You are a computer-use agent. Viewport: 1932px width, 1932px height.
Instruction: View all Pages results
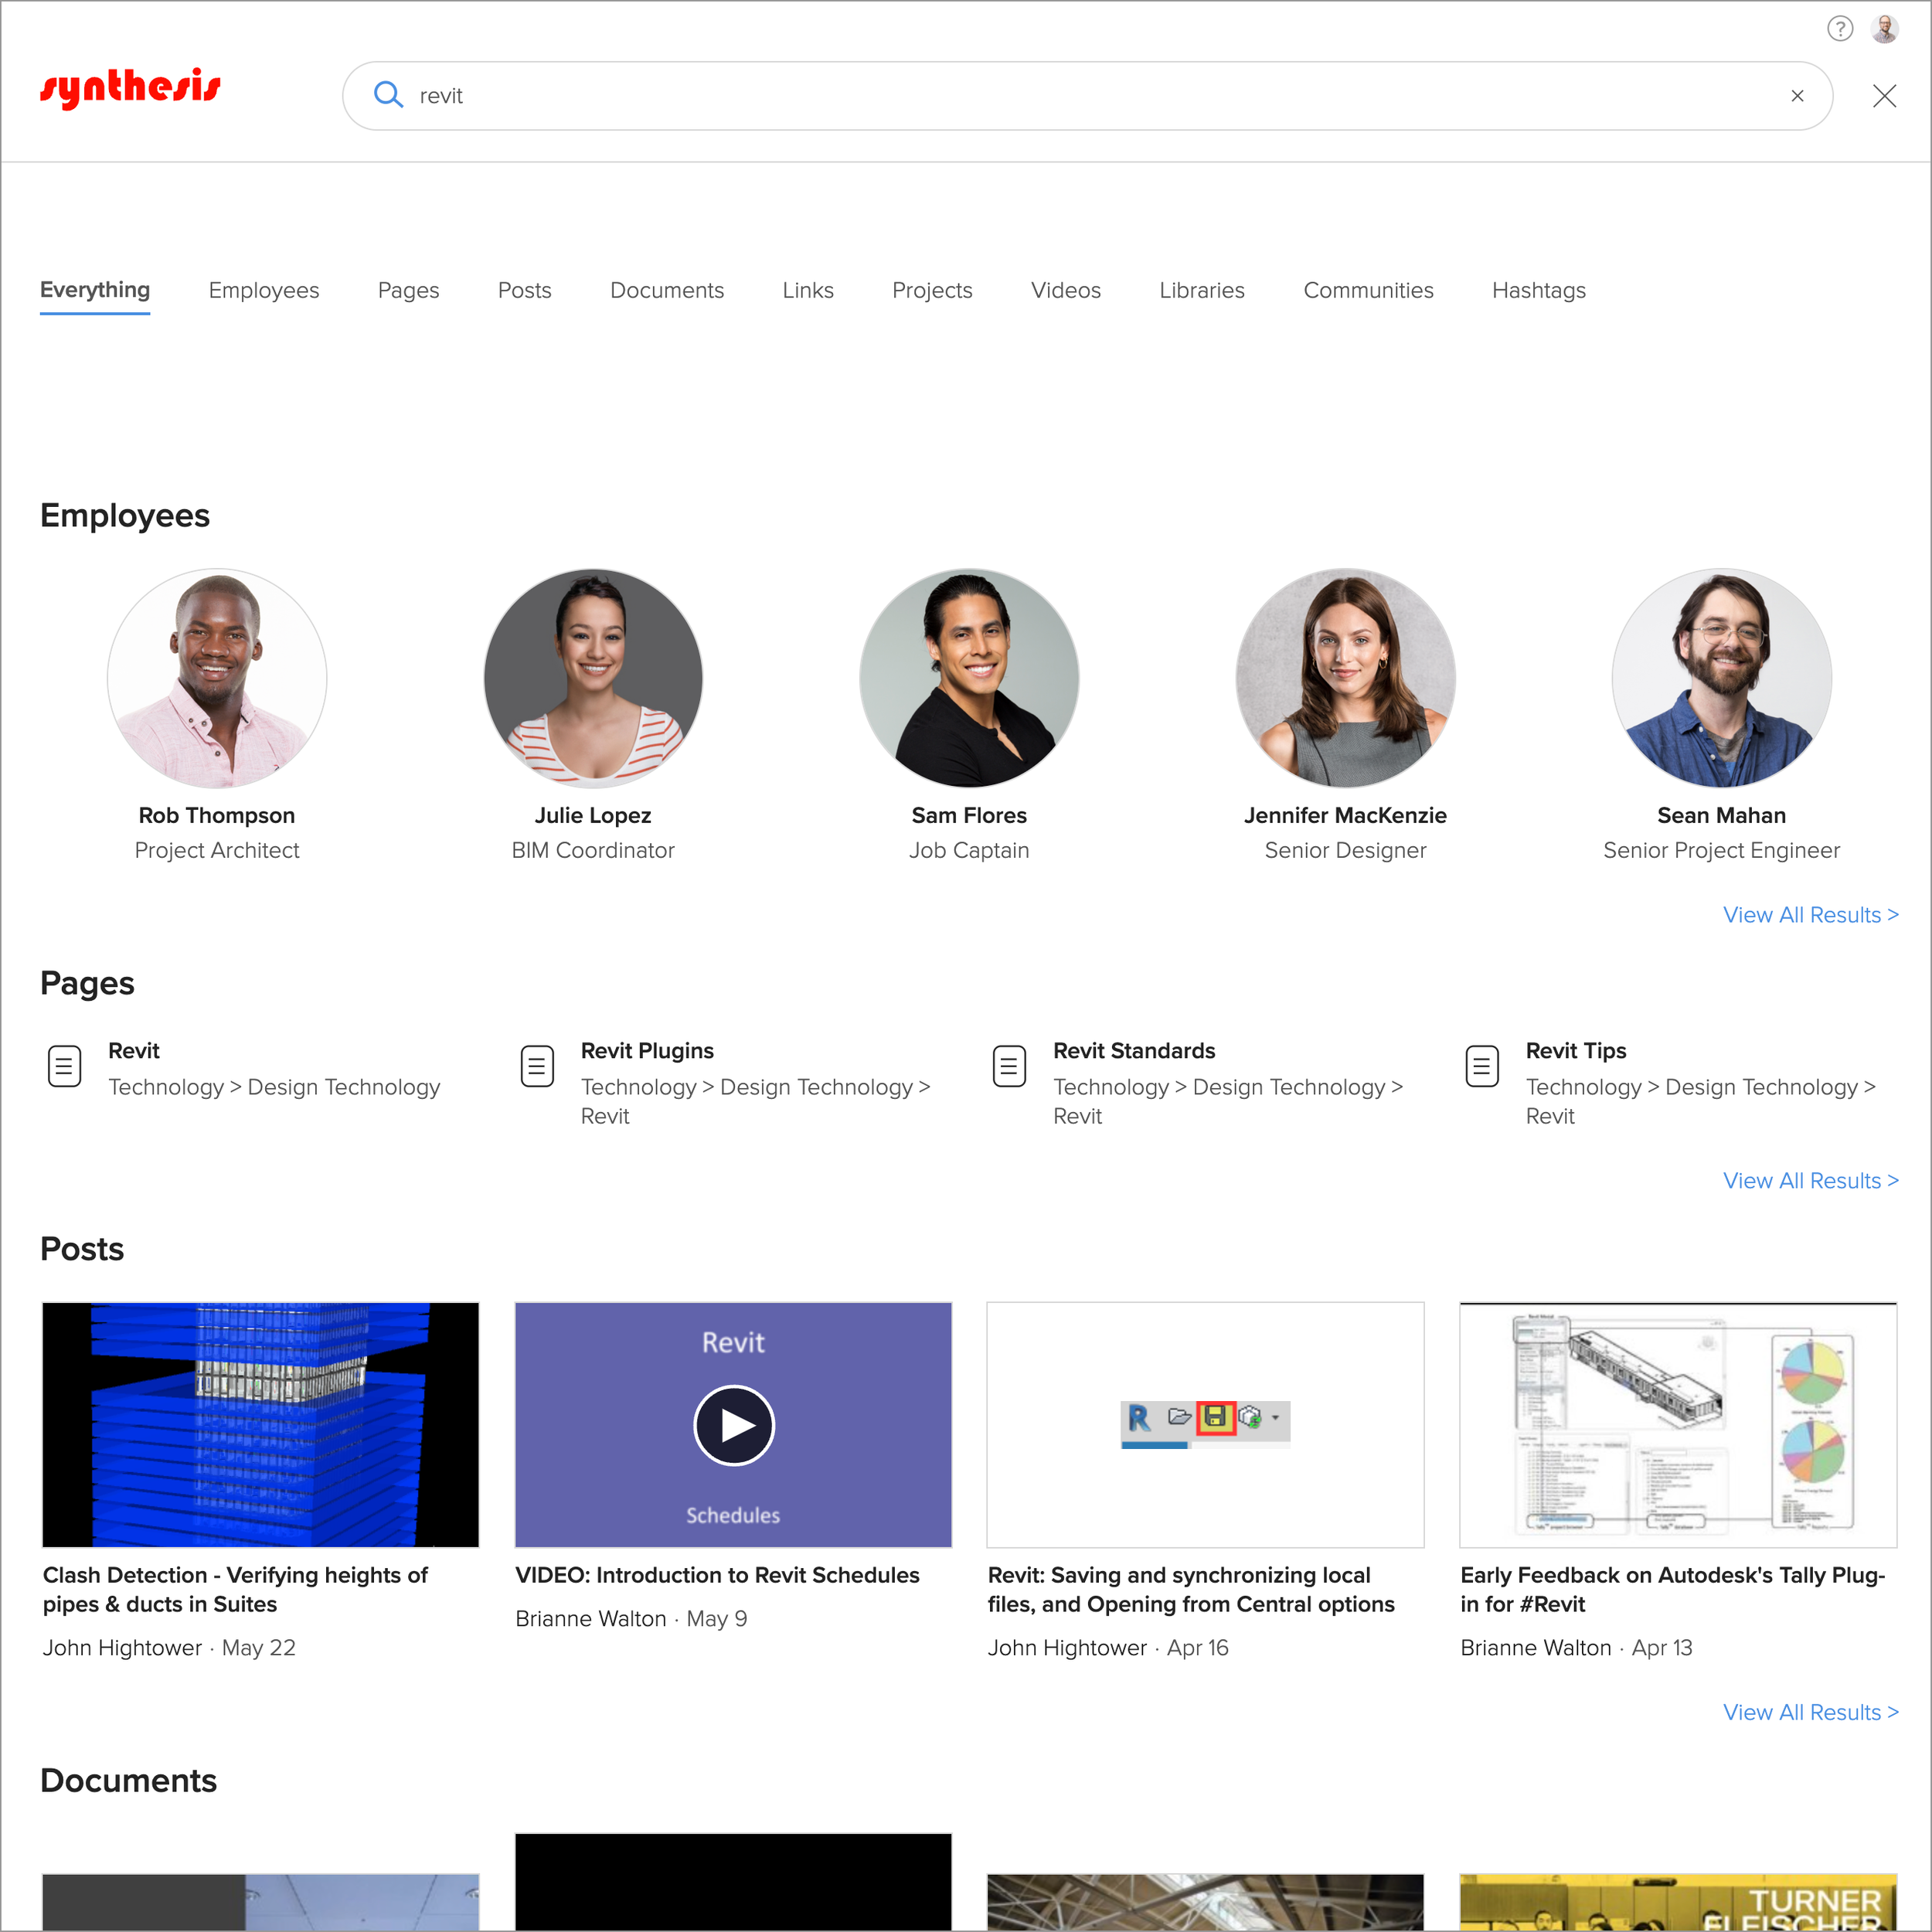1810,1181
